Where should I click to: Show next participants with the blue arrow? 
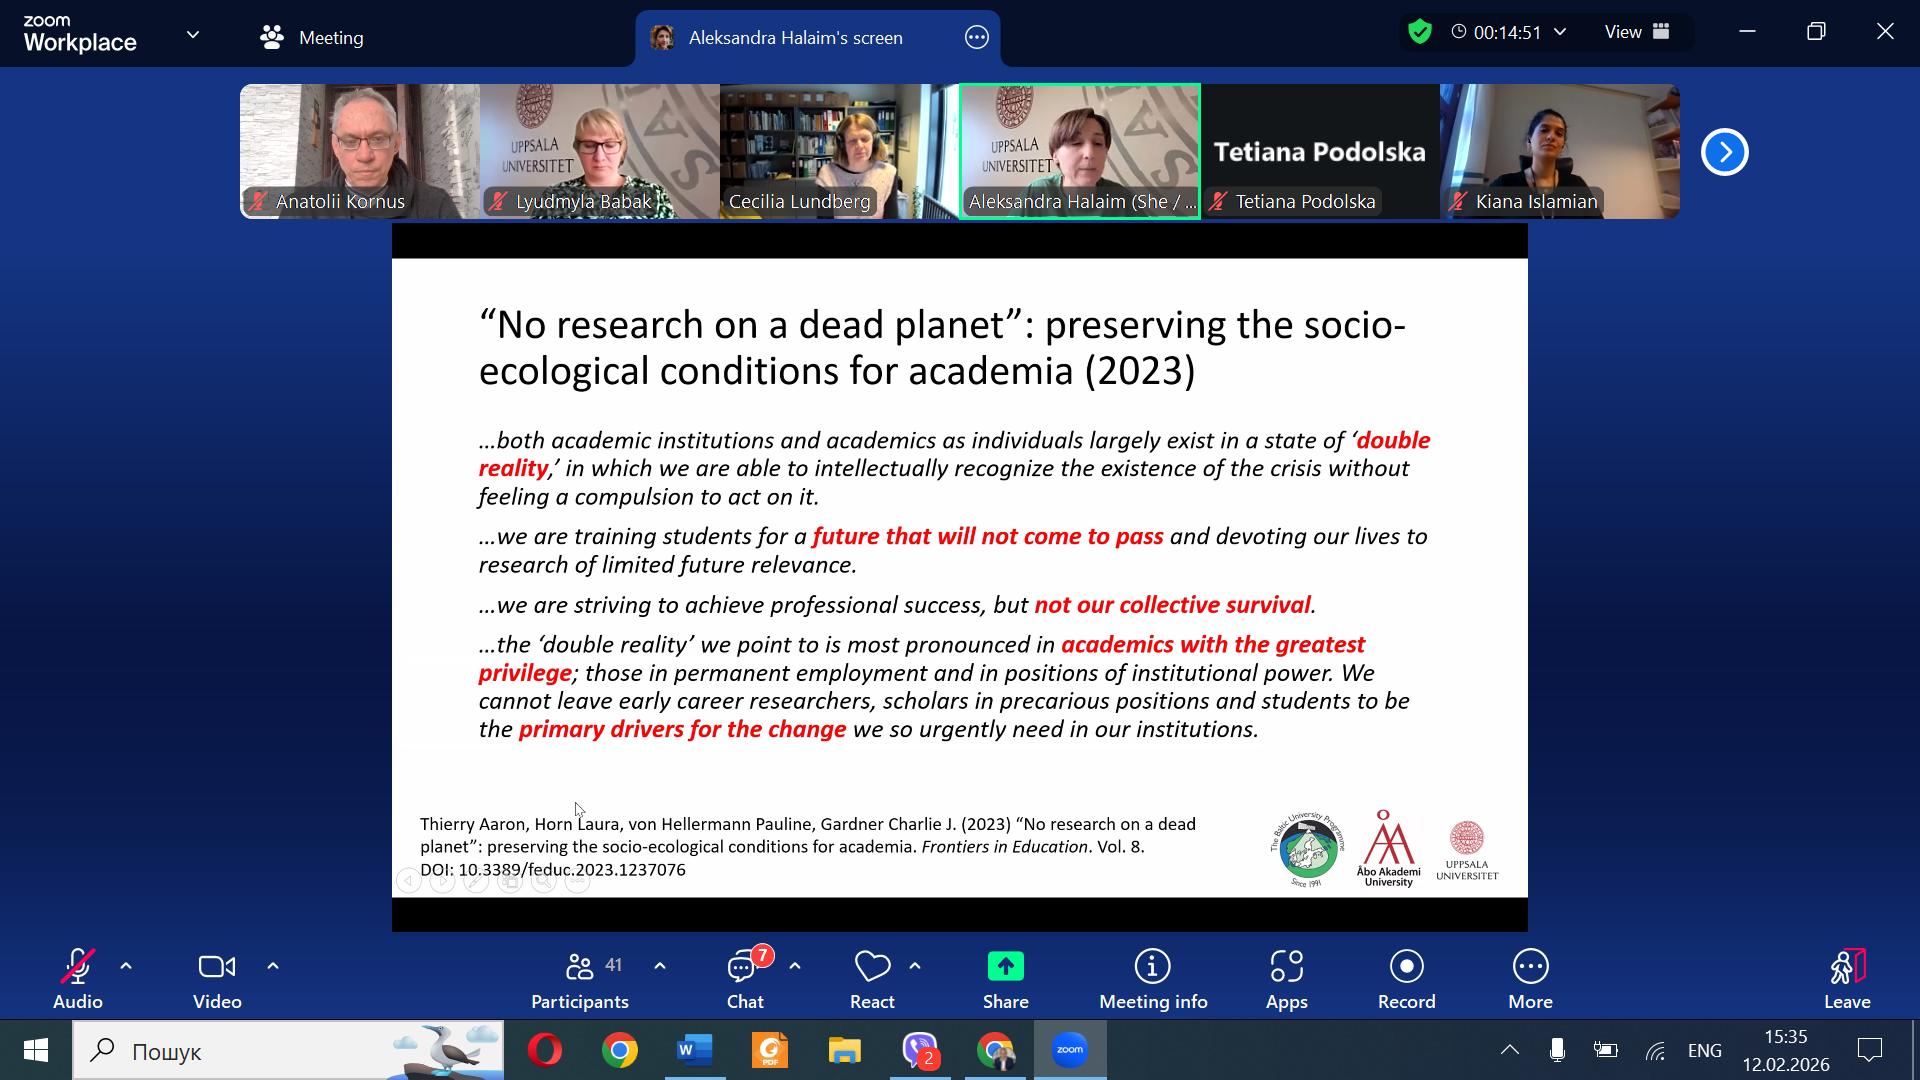point(1724,152)
